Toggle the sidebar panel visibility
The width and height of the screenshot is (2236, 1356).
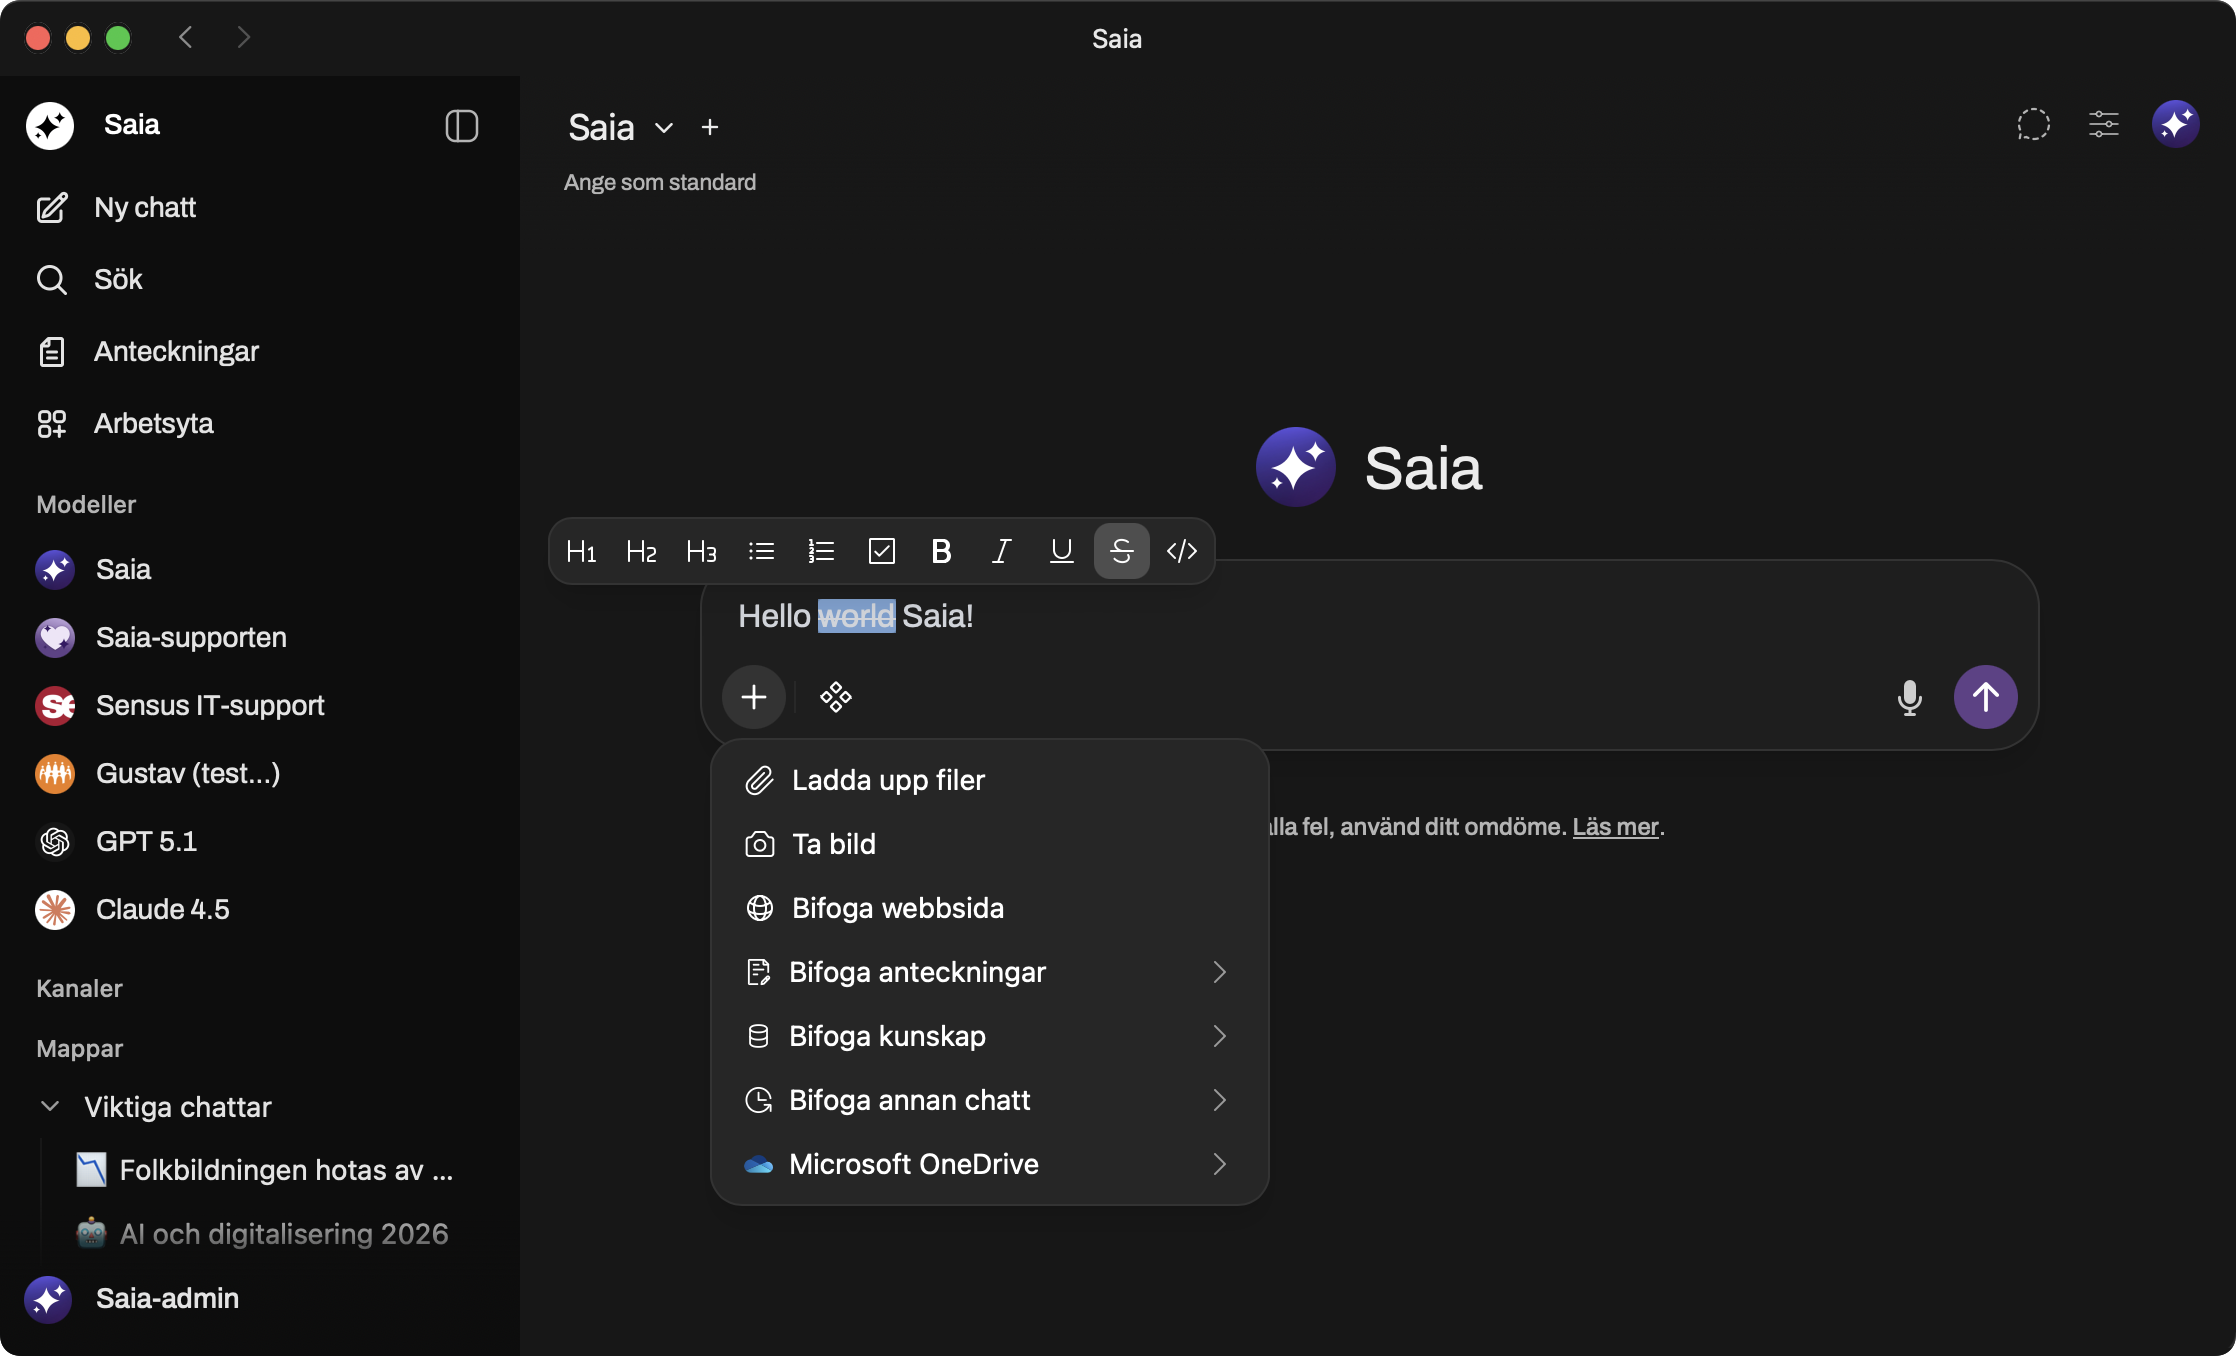point(461,126)
